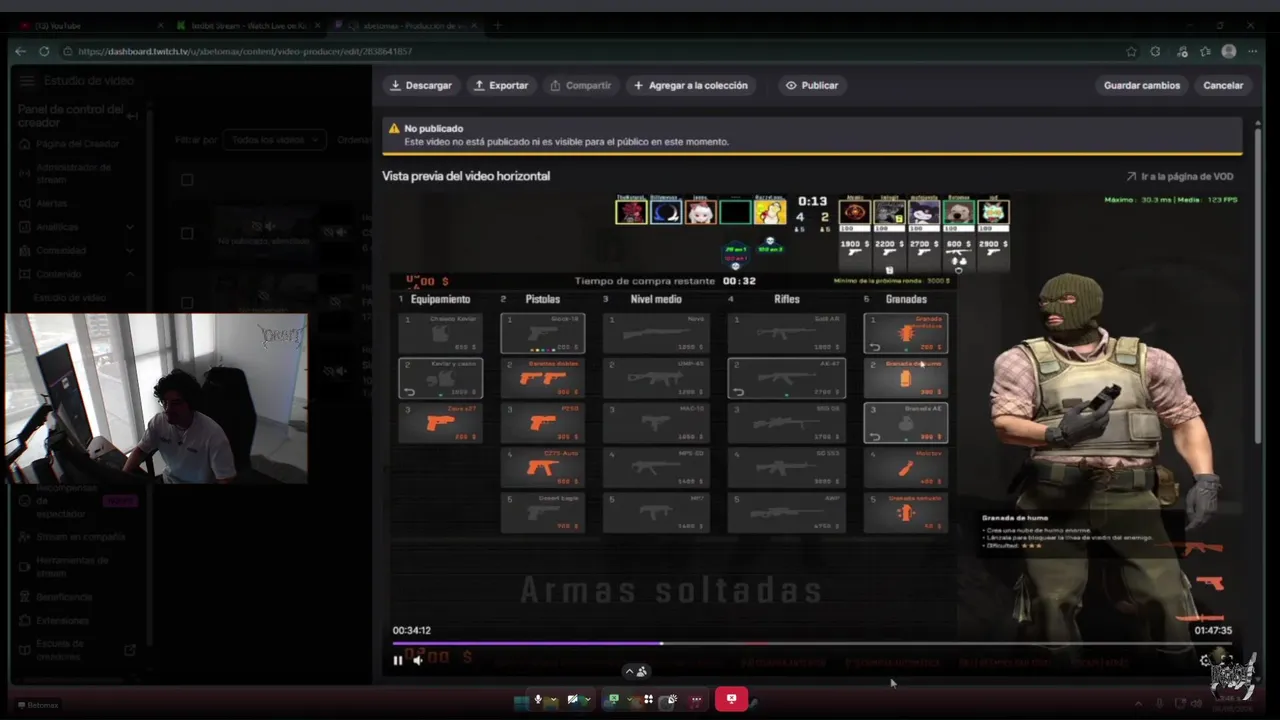Screen dimensions: 1280x720
Task: Select the Twitch video producer browser tab
Action: point(405,25)
